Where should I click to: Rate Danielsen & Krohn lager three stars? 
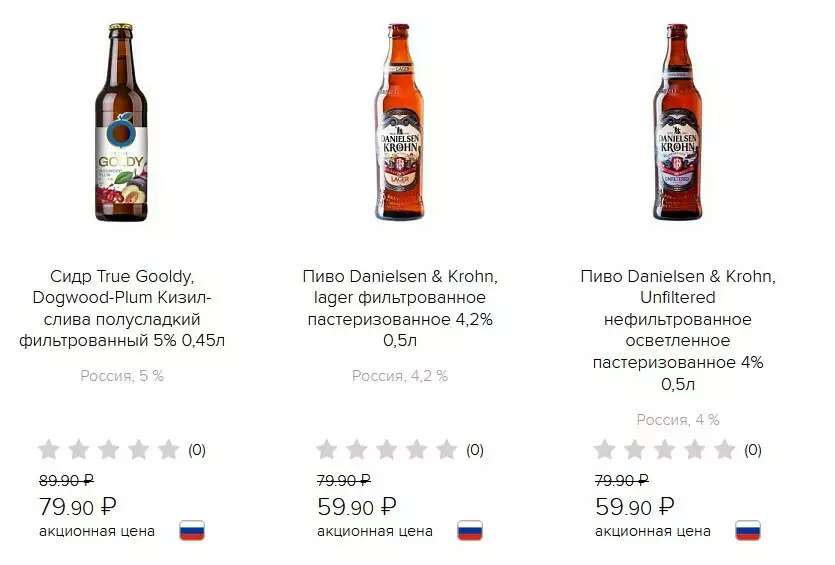387,450
